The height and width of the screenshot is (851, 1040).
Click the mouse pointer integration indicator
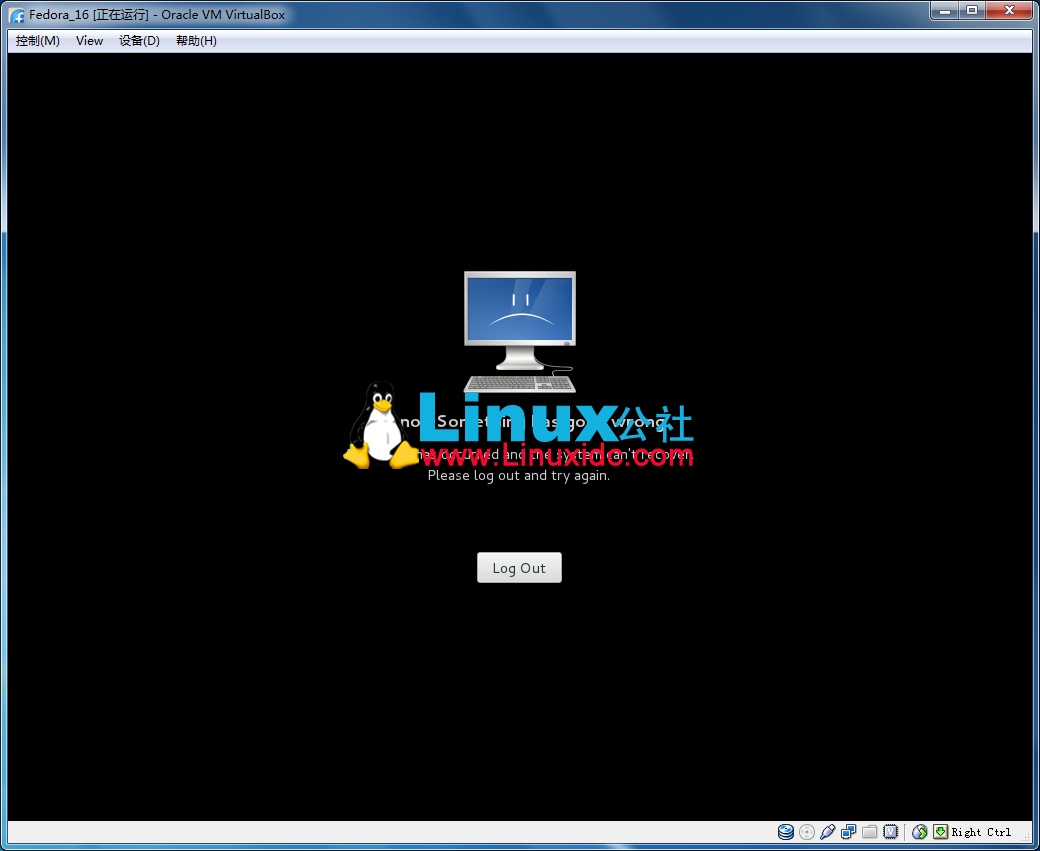[x=919, y=831]
